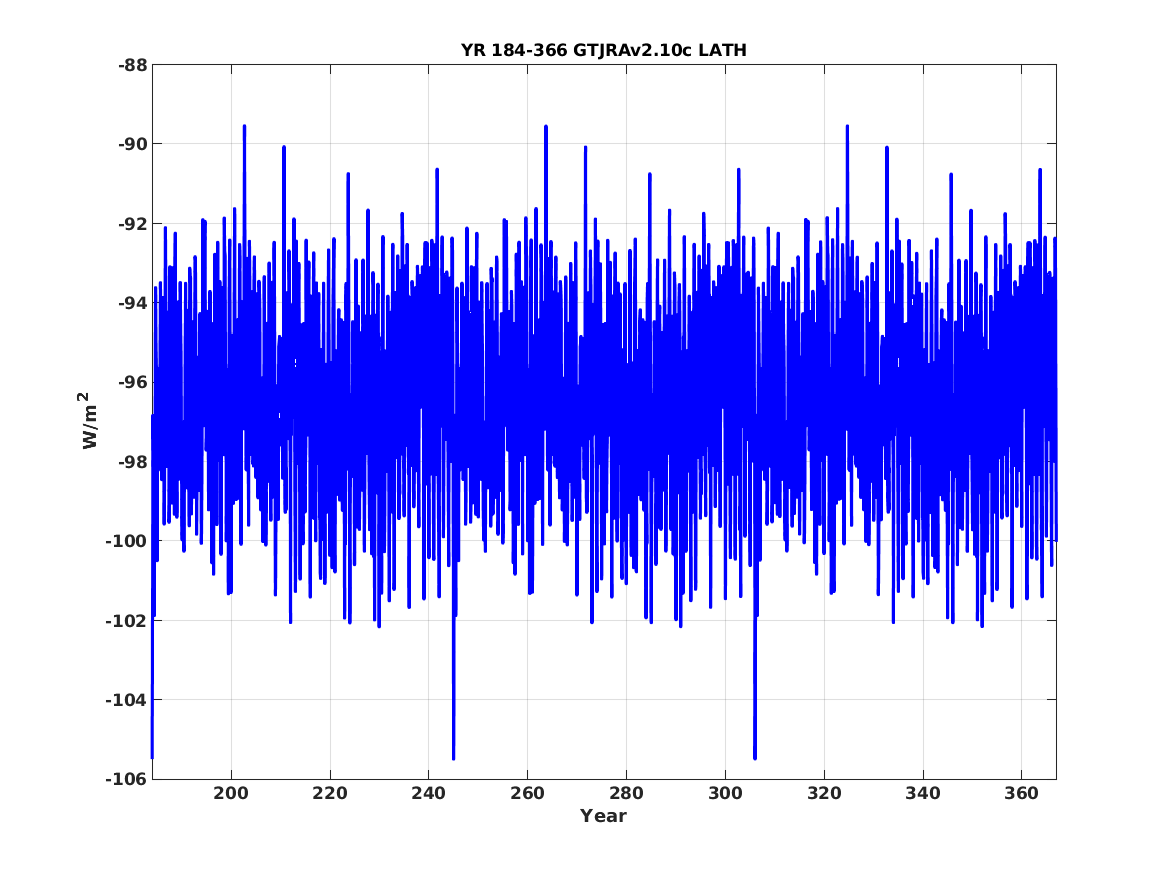
Task: Click y-axis tick label '-104'
Action: pyautogui.click(x=127, y=699)
